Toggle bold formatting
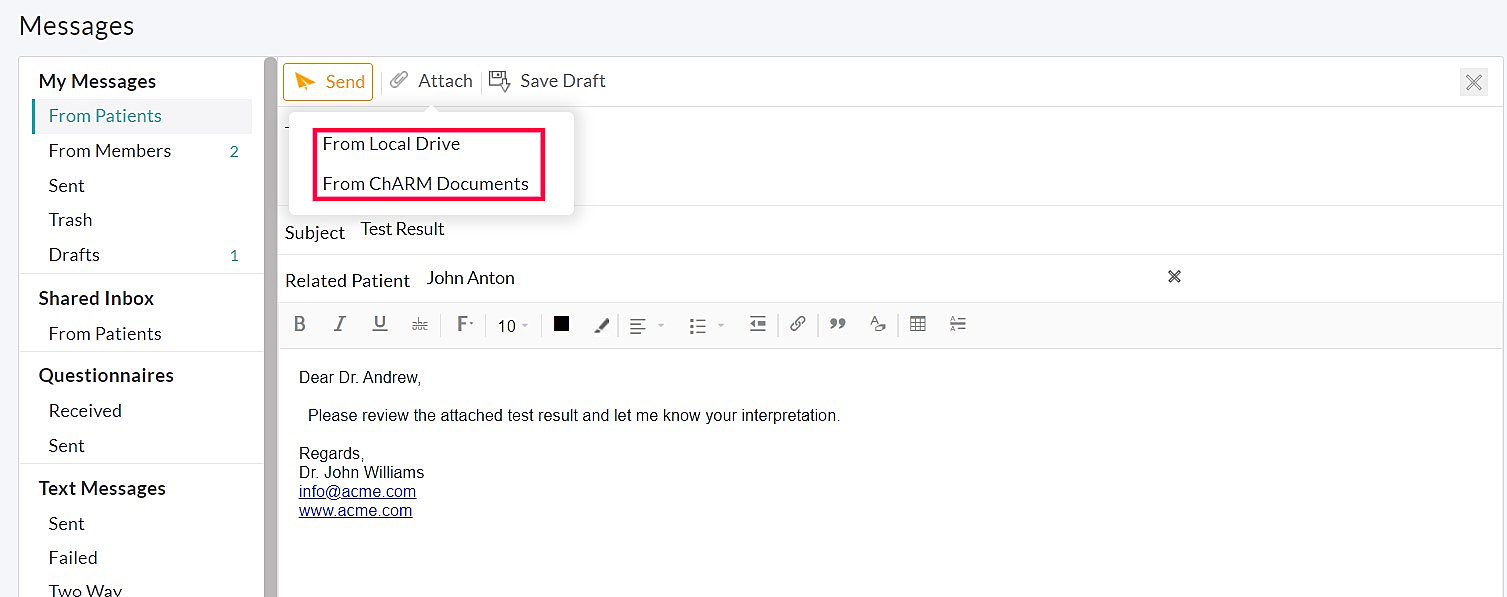 pos(300,324)
